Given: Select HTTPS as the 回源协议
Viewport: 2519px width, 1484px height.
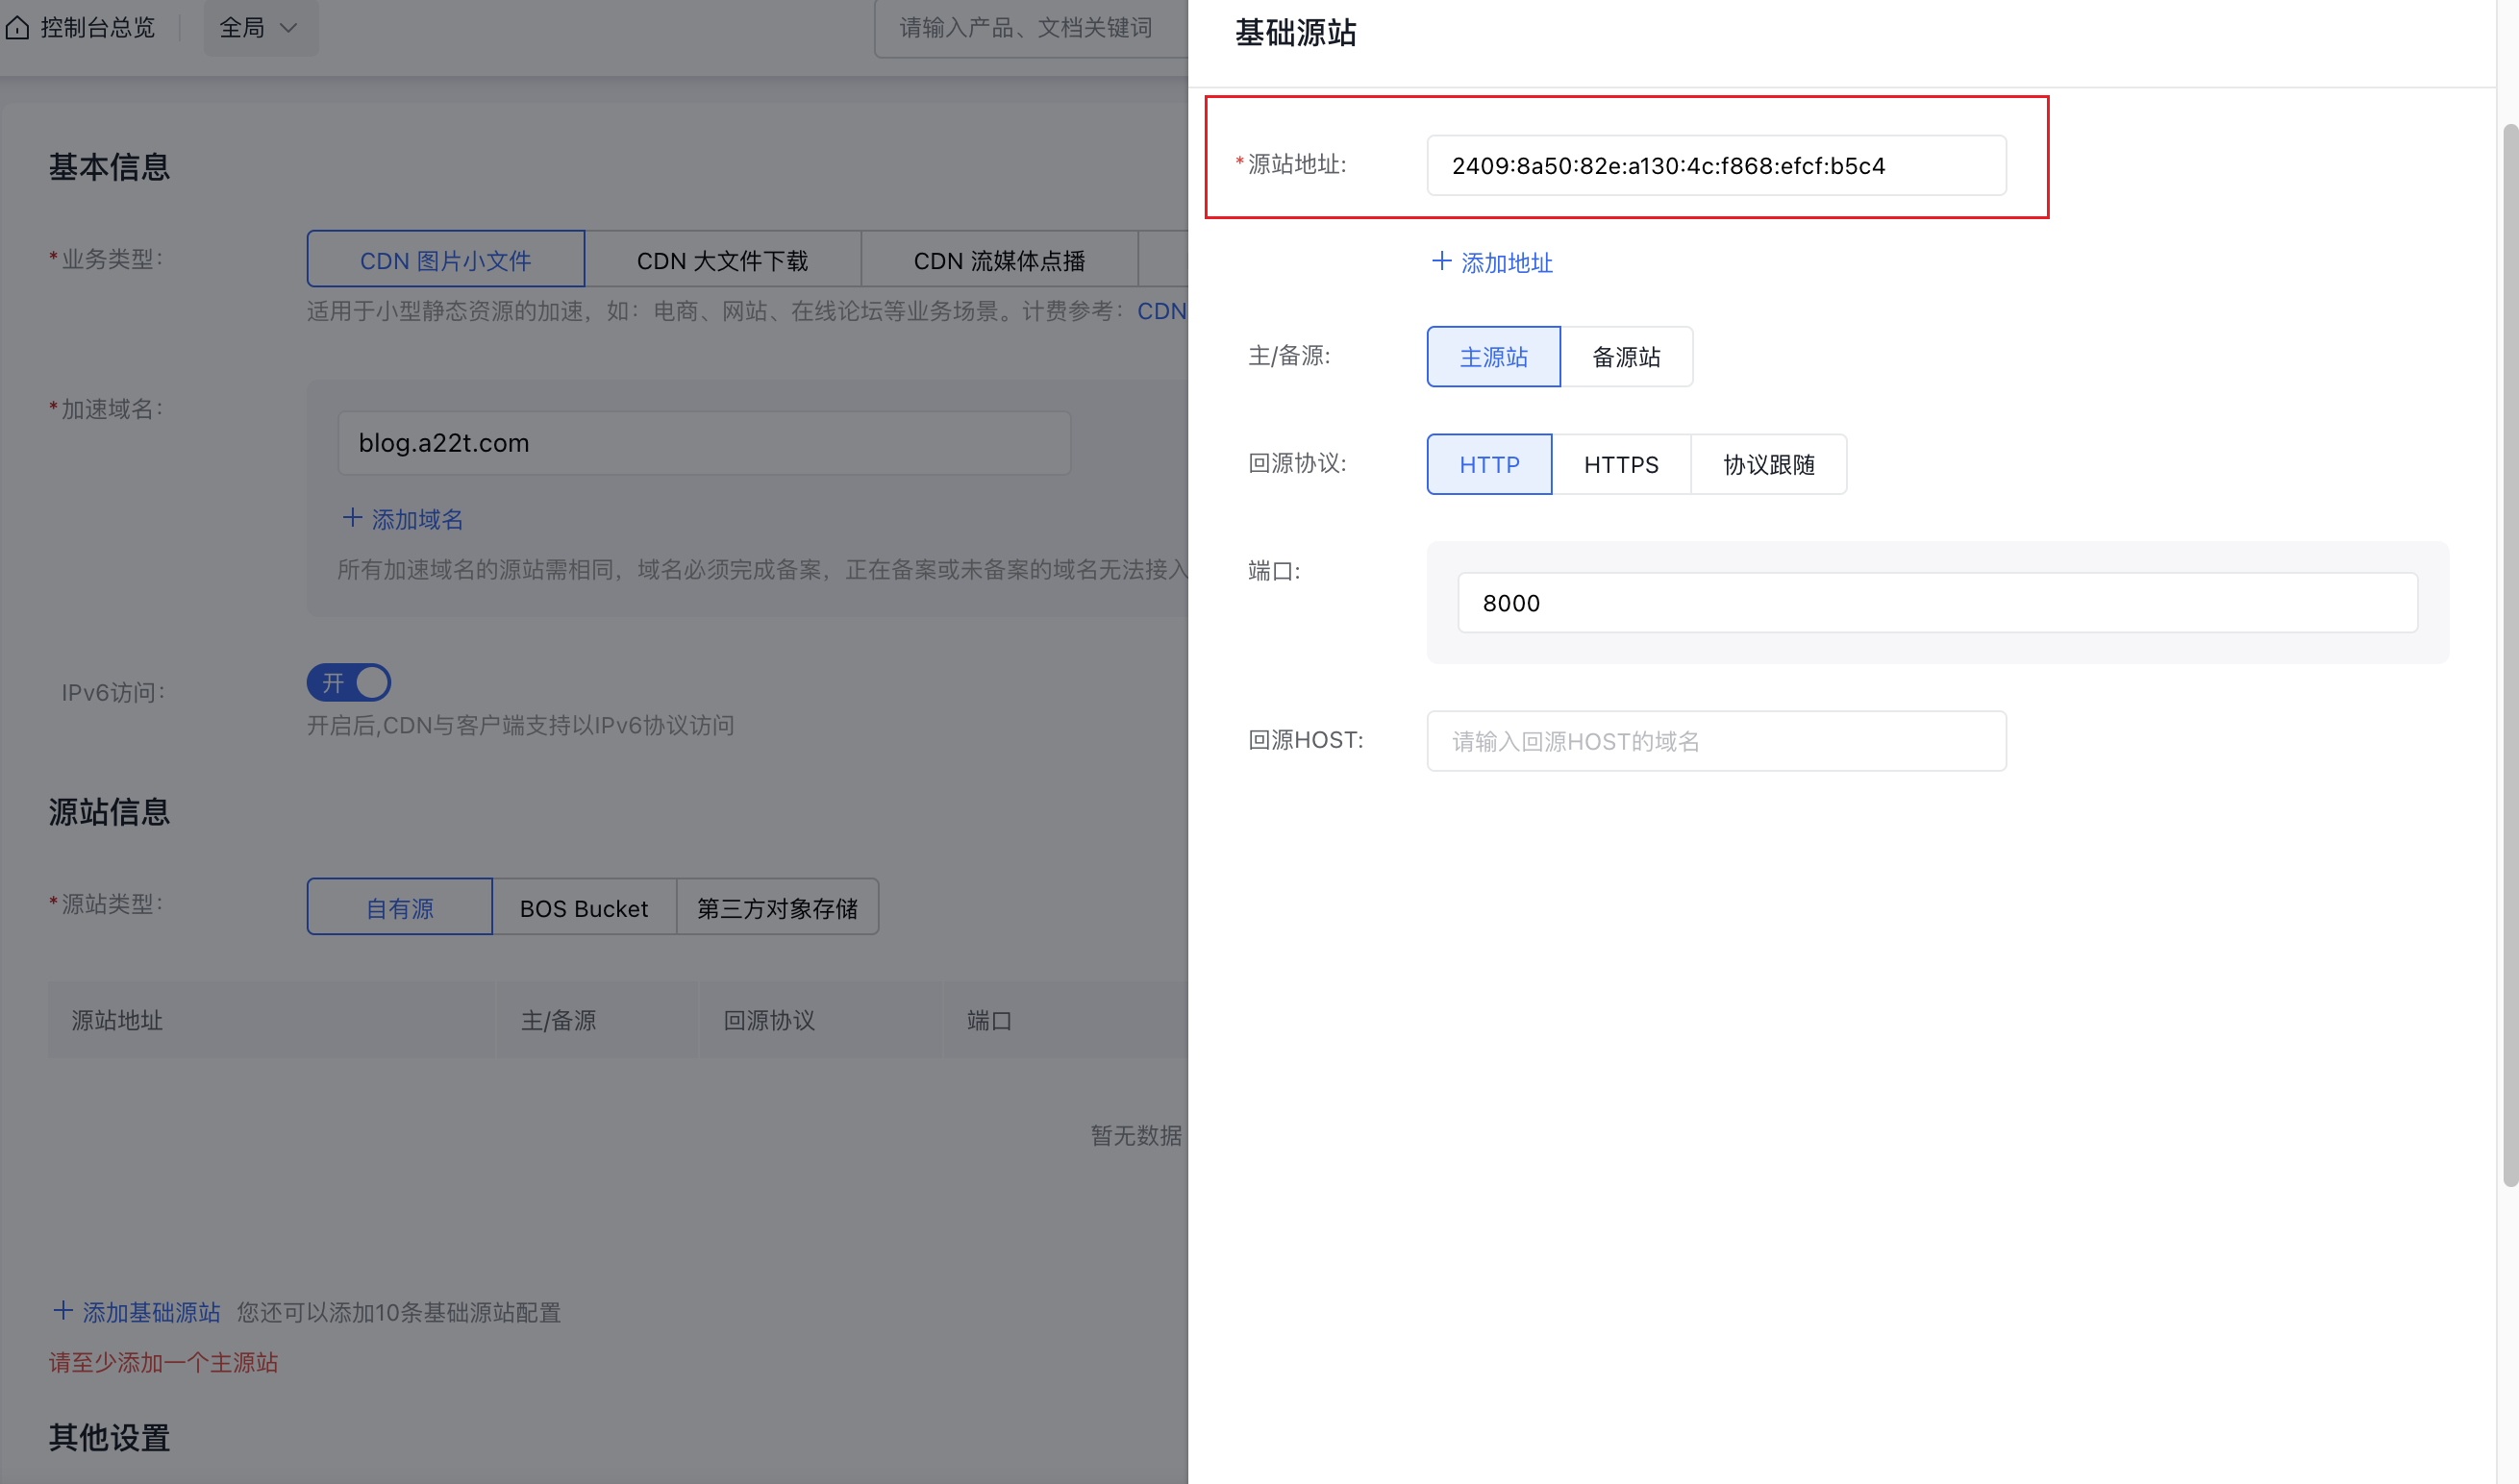Looking at the screenshot, I should pyautogui.click(x=1621, y=464).
